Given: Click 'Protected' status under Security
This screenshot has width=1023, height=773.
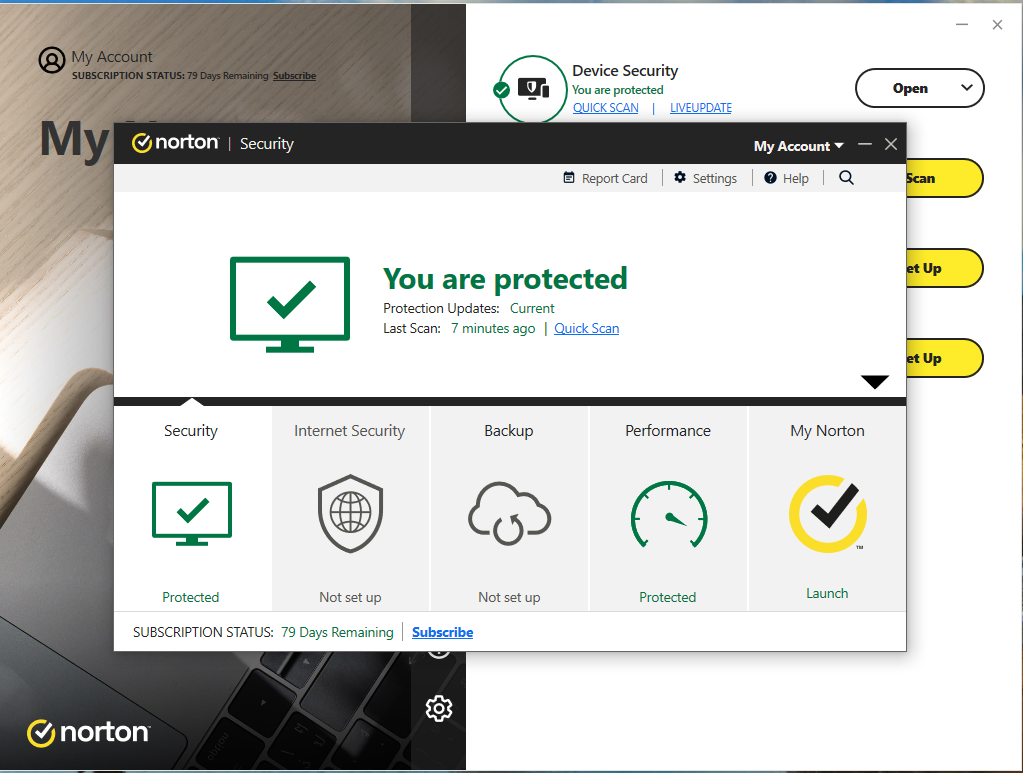Looking at the screenshot, I should tap(191, 597).
